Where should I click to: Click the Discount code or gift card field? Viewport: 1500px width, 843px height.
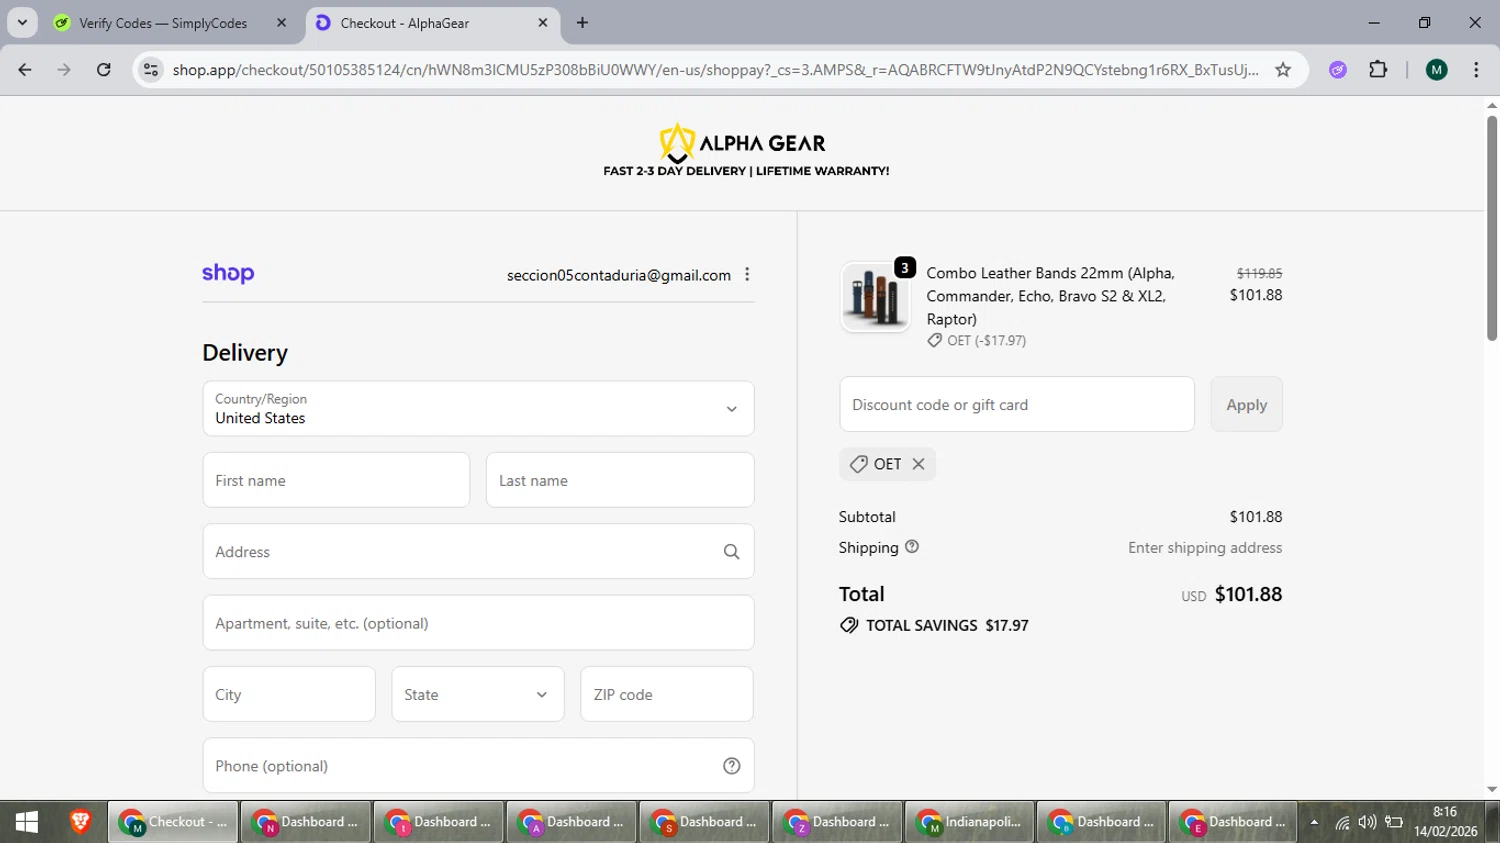1017,405
